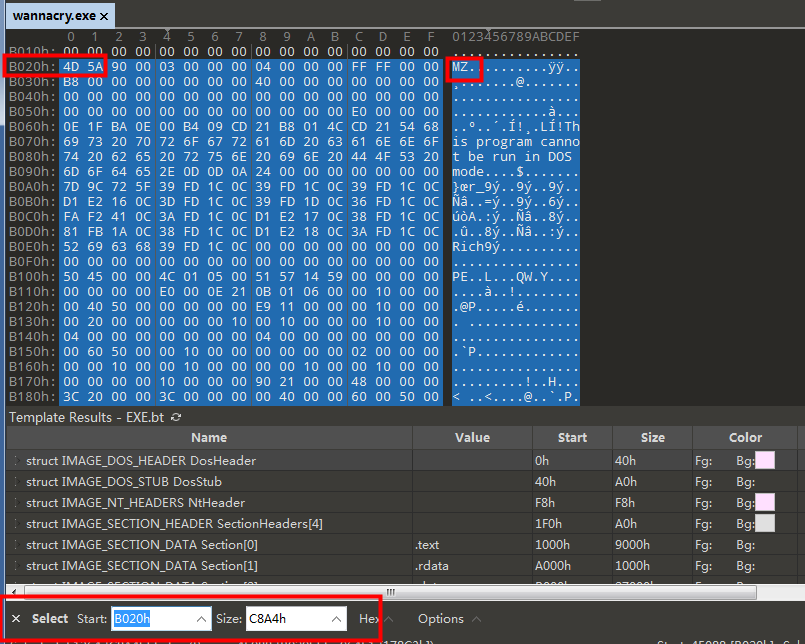805x644 pixels.
Task: Expand struct IMAGE_NT_HEADERS NtHeader row
Action: [x=17, y=503]
